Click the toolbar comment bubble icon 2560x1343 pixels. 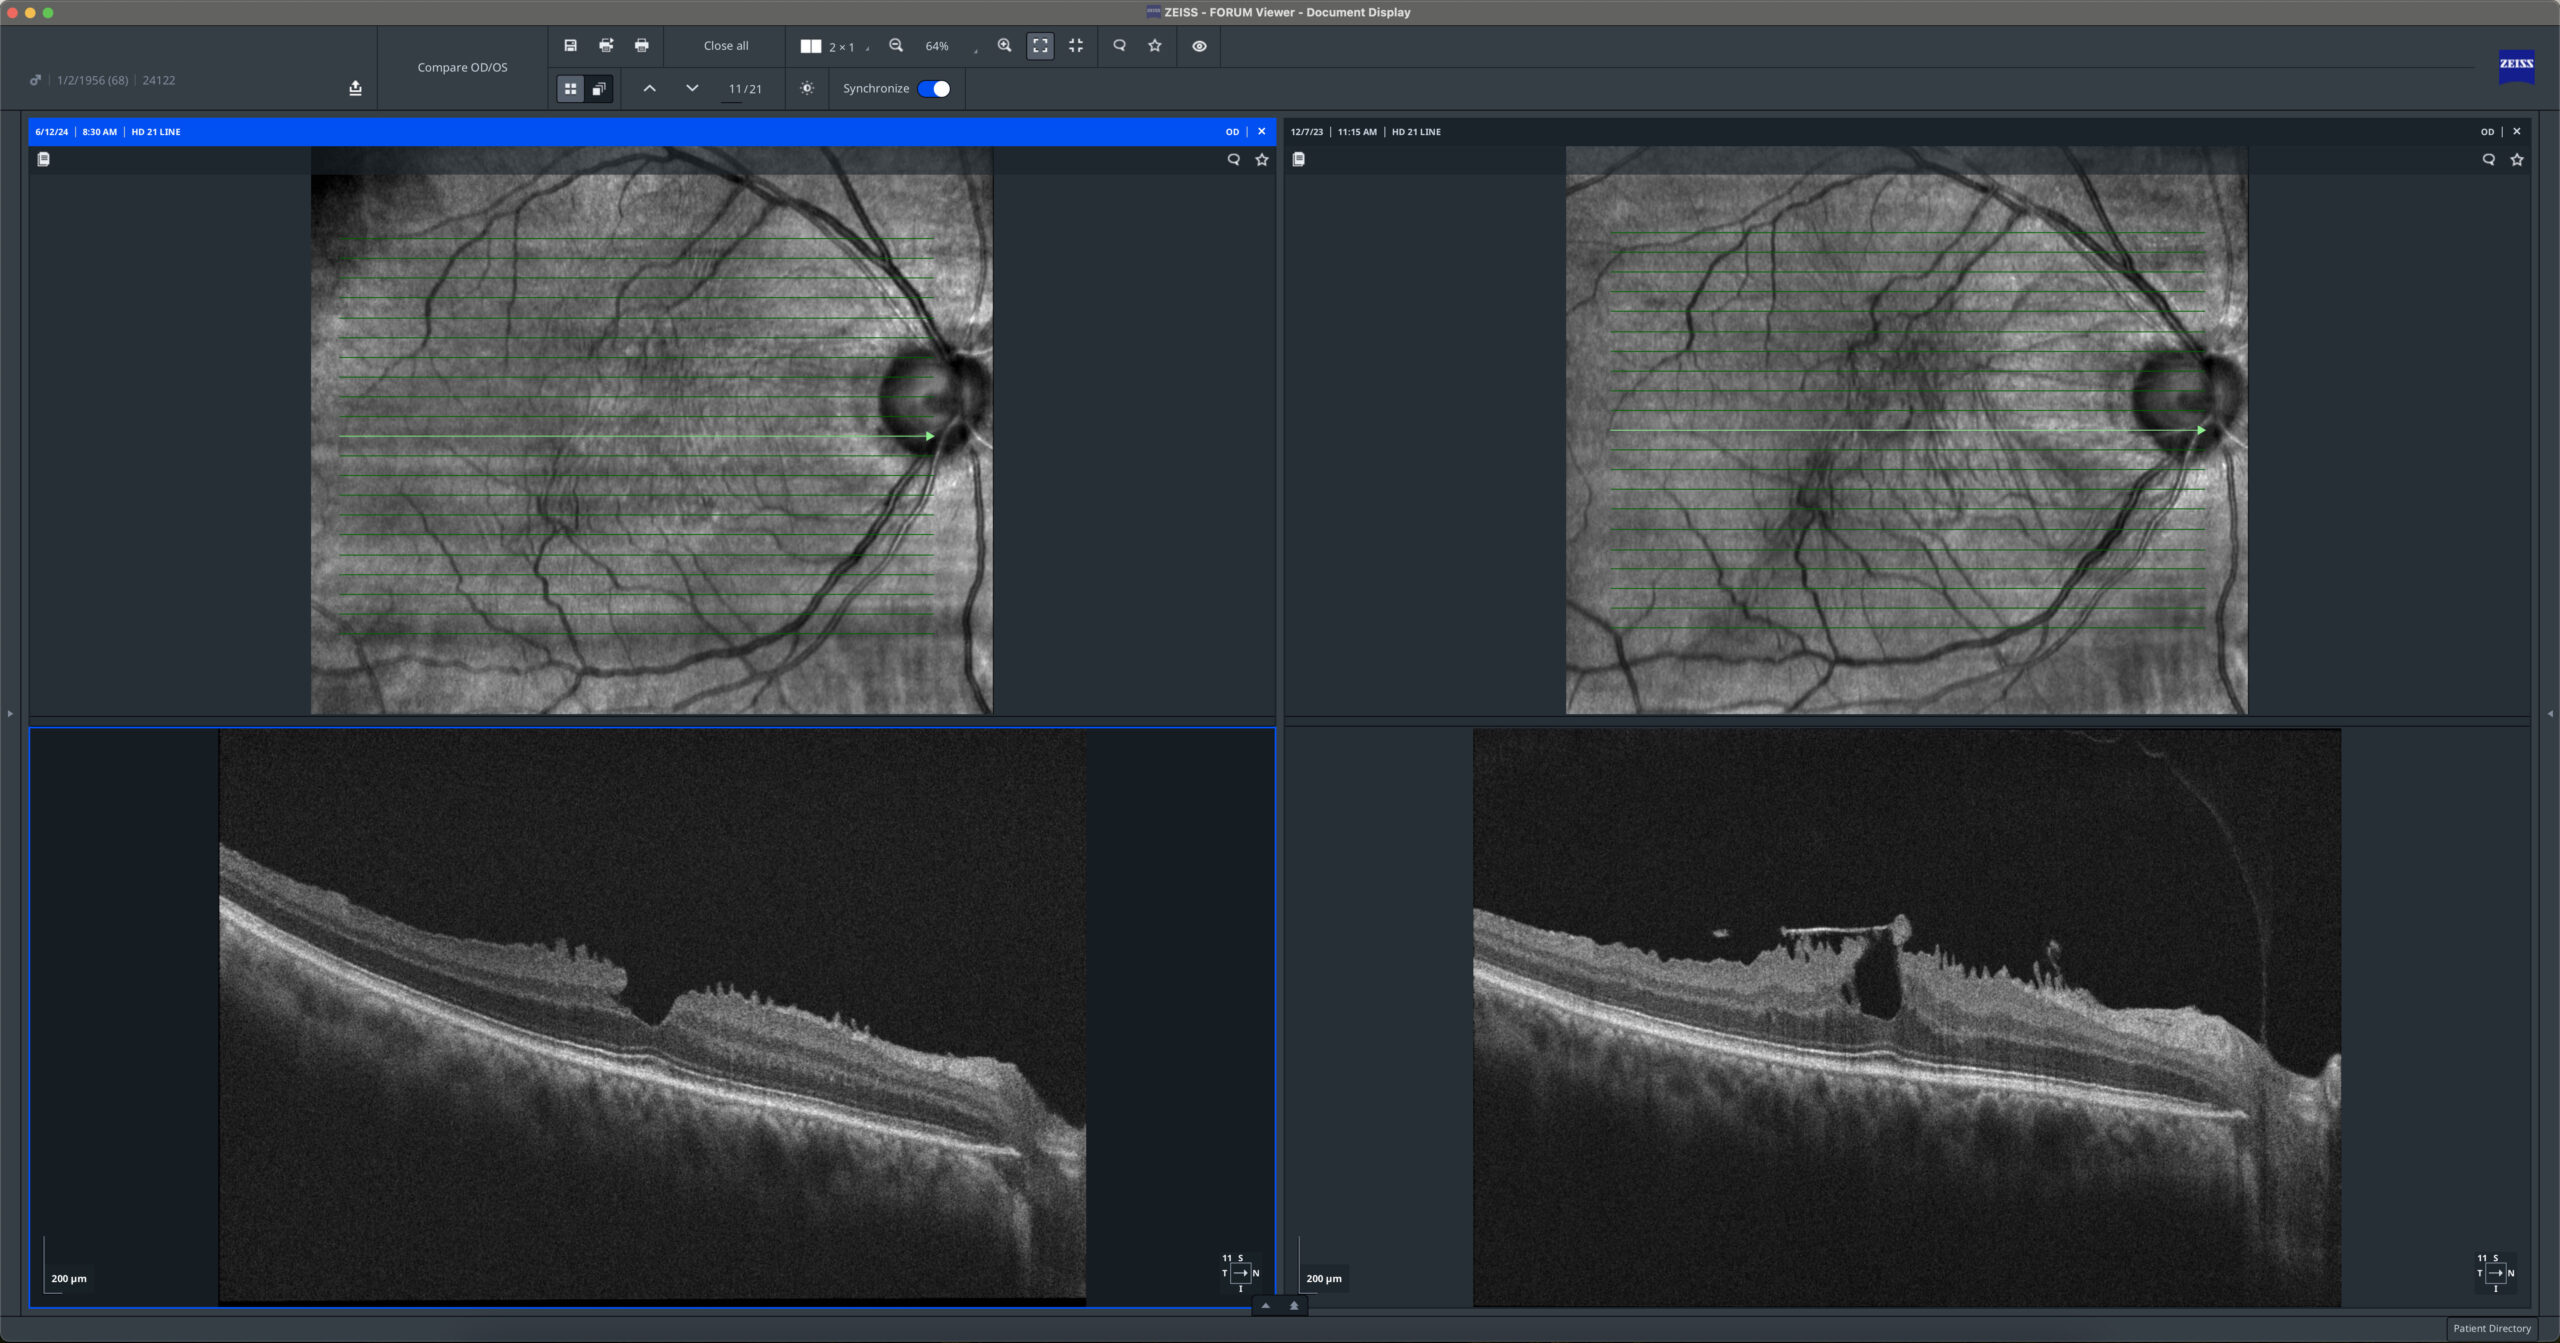pos(1119,45)
